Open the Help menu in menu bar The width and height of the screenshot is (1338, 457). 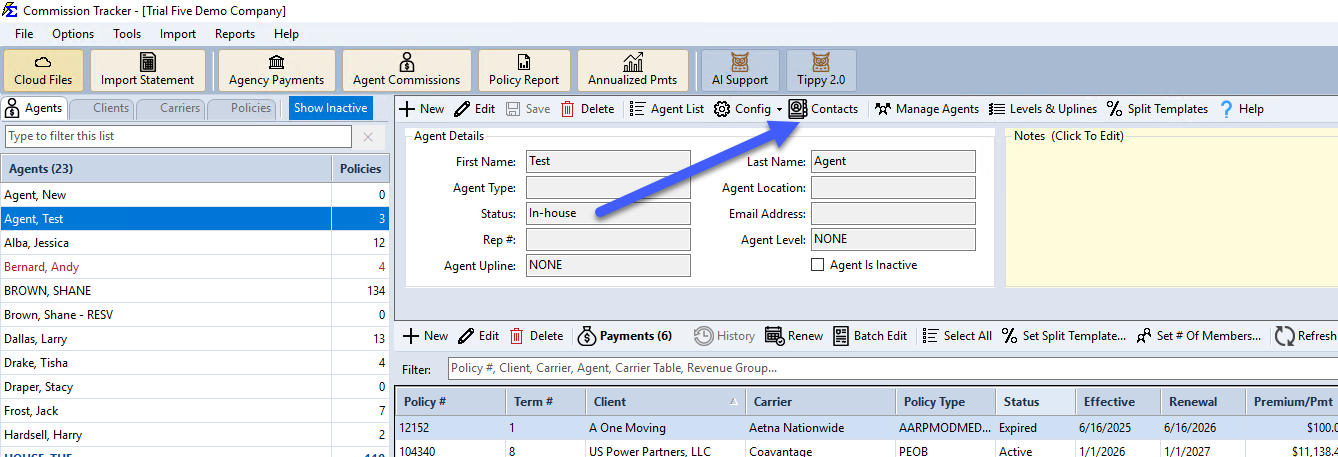pyautogui.click(x=286, y=33)
